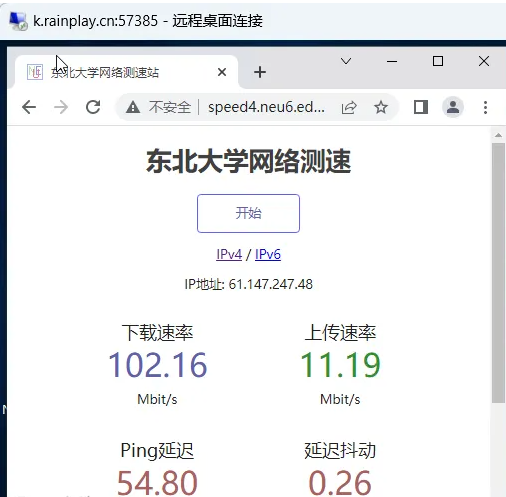
Task: Open the Chrome profile avatar
Action: [453, 107]
